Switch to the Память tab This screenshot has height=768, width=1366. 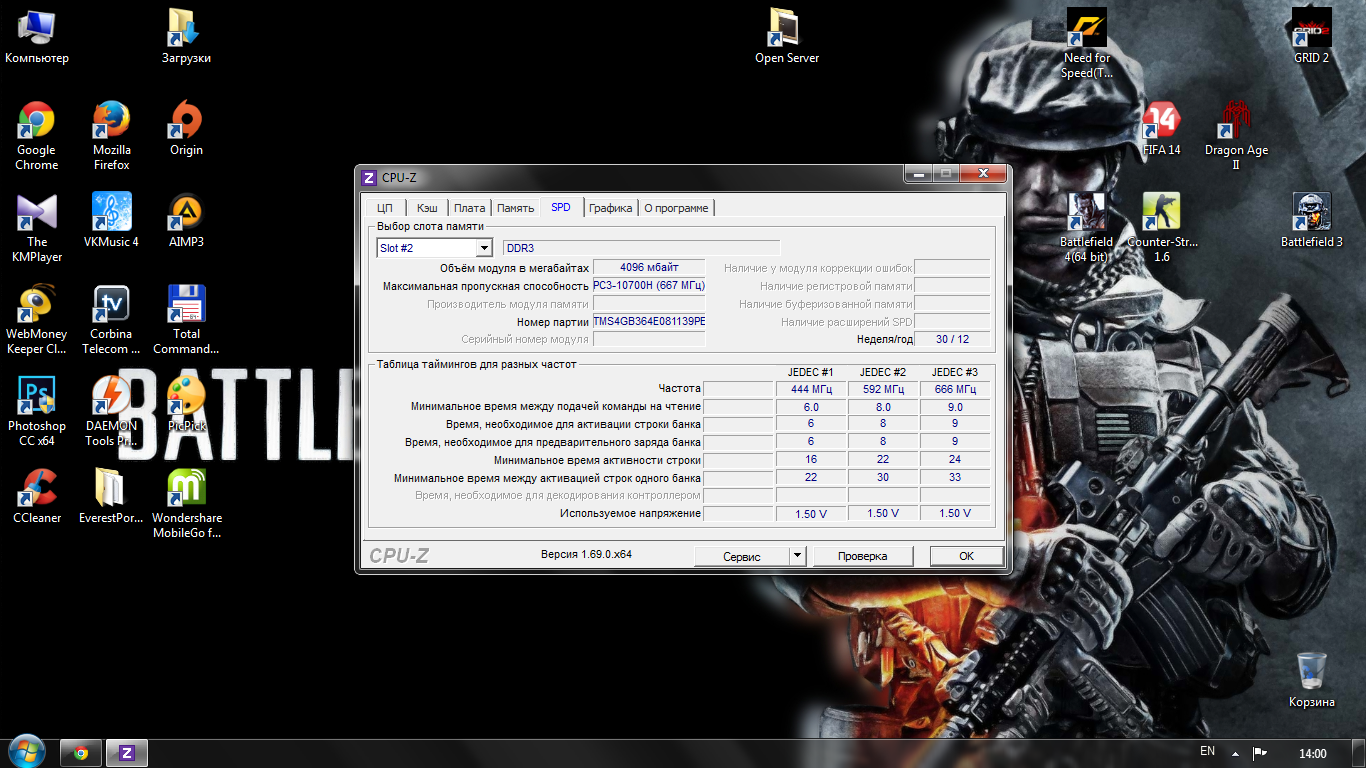point(515,208)
